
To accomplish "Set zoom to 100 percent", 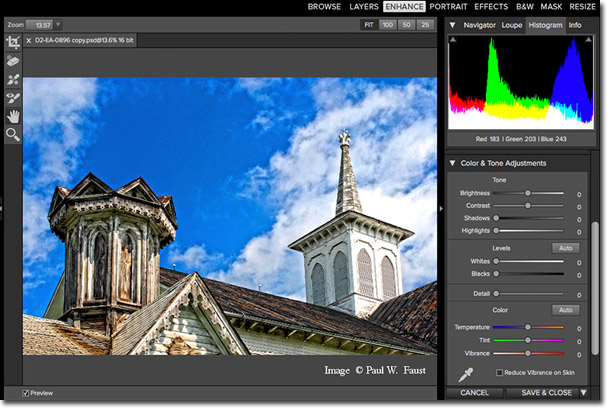I will (x=387, y=25).
